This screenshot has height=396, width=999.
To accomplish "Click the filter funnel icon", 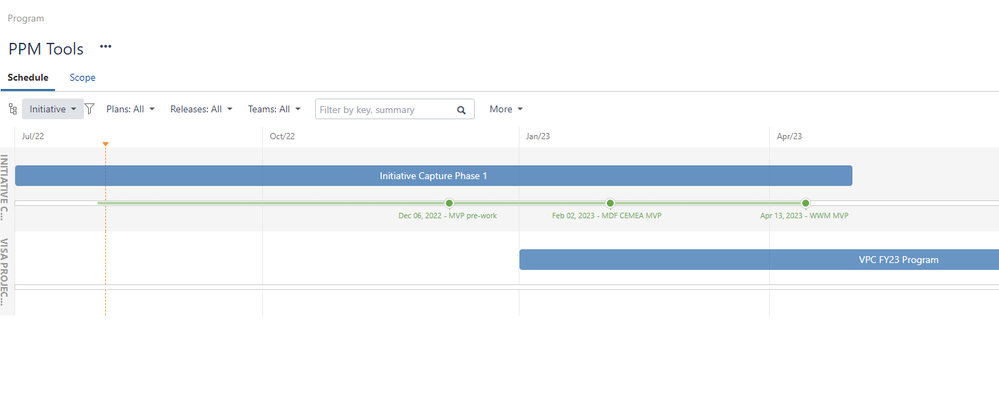I will point(90,109).
